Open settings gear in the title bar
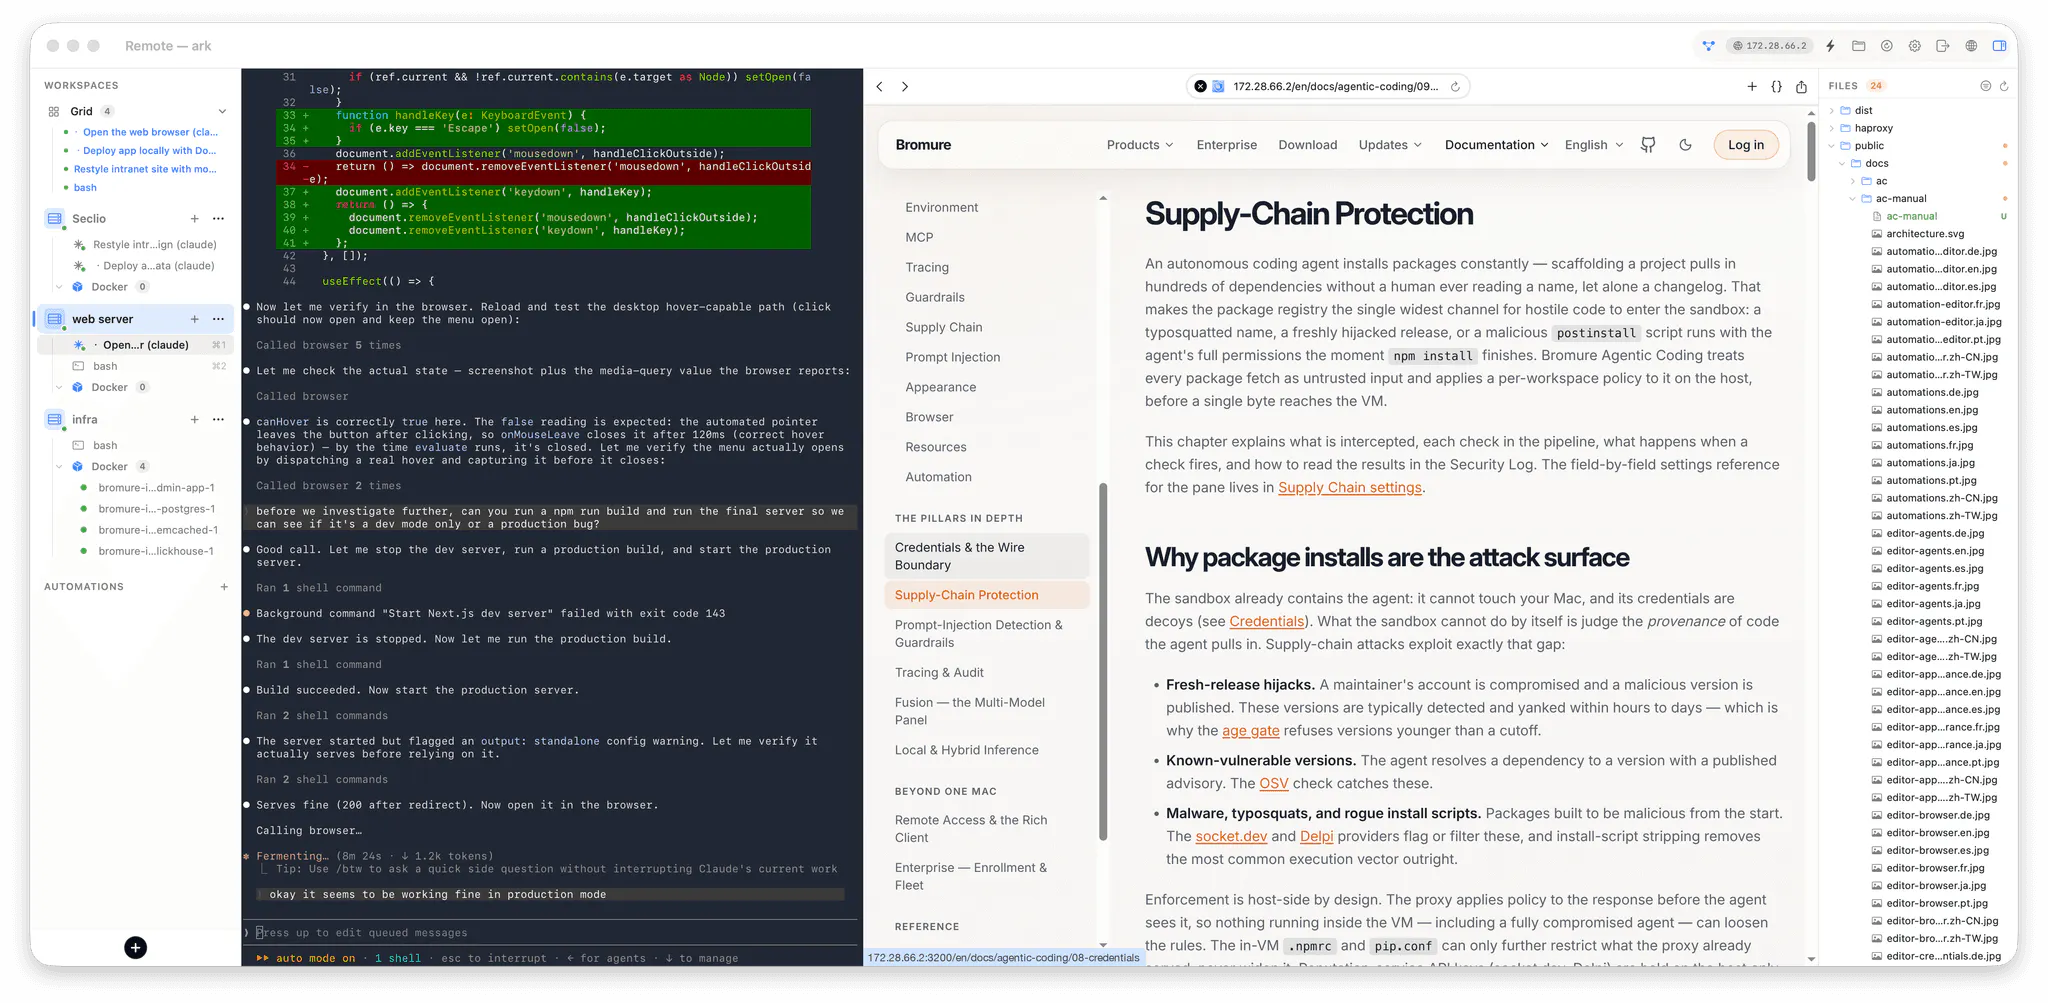This screenshot has height=1003, width=2048. pos(1914,46)
